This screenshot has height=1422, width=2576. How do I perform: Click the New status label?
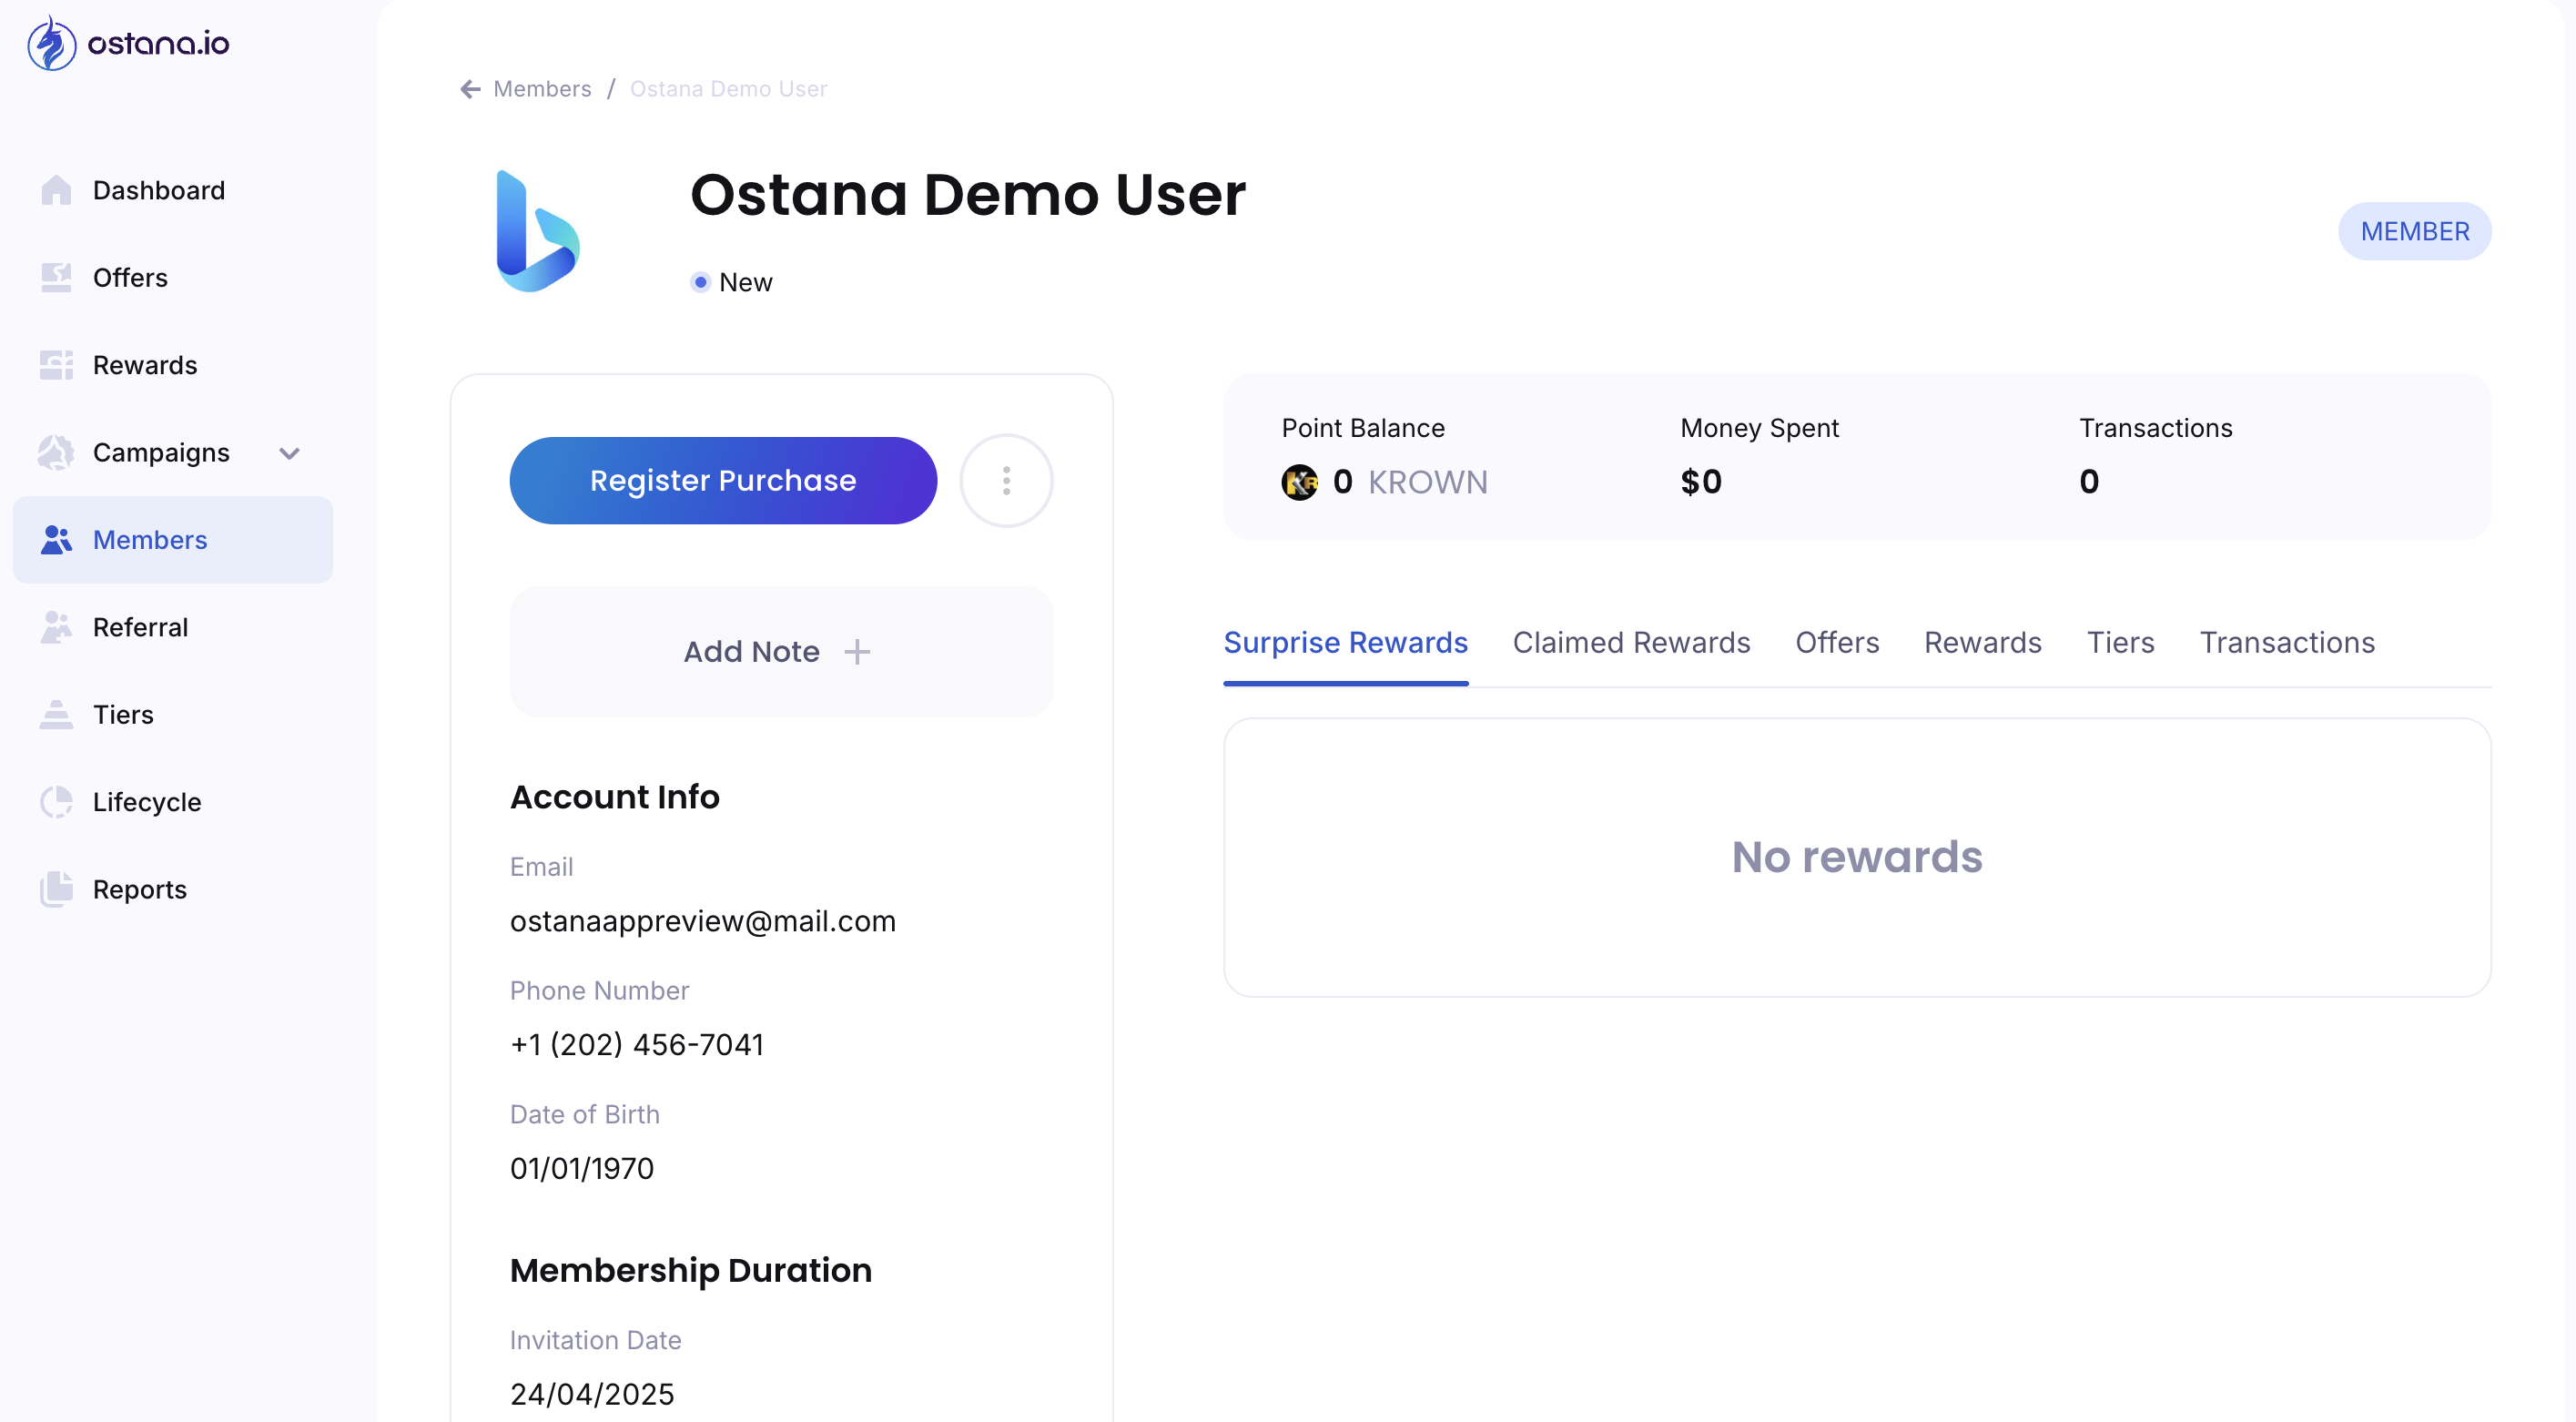[x=745, y=282]
